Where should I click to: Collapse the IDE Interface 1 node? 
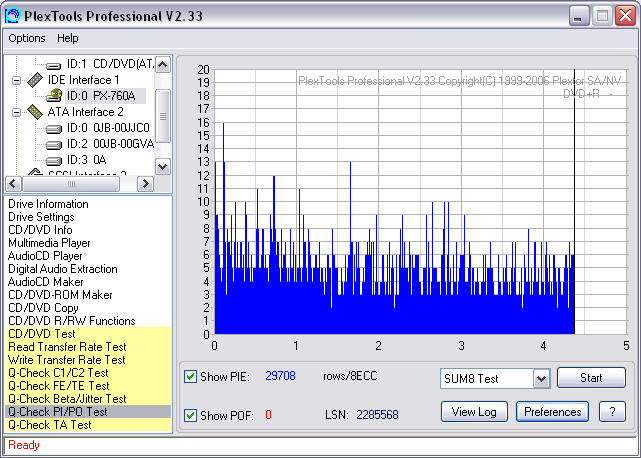click(x=16, y=80)
